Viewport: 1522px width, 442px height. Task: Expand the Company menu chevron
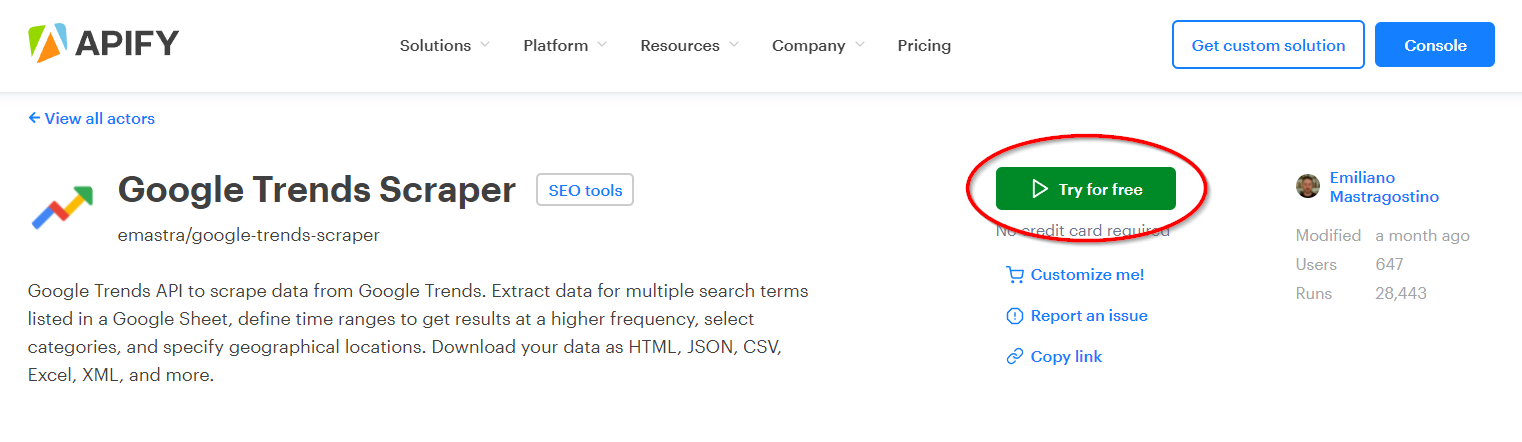[859, 45]
